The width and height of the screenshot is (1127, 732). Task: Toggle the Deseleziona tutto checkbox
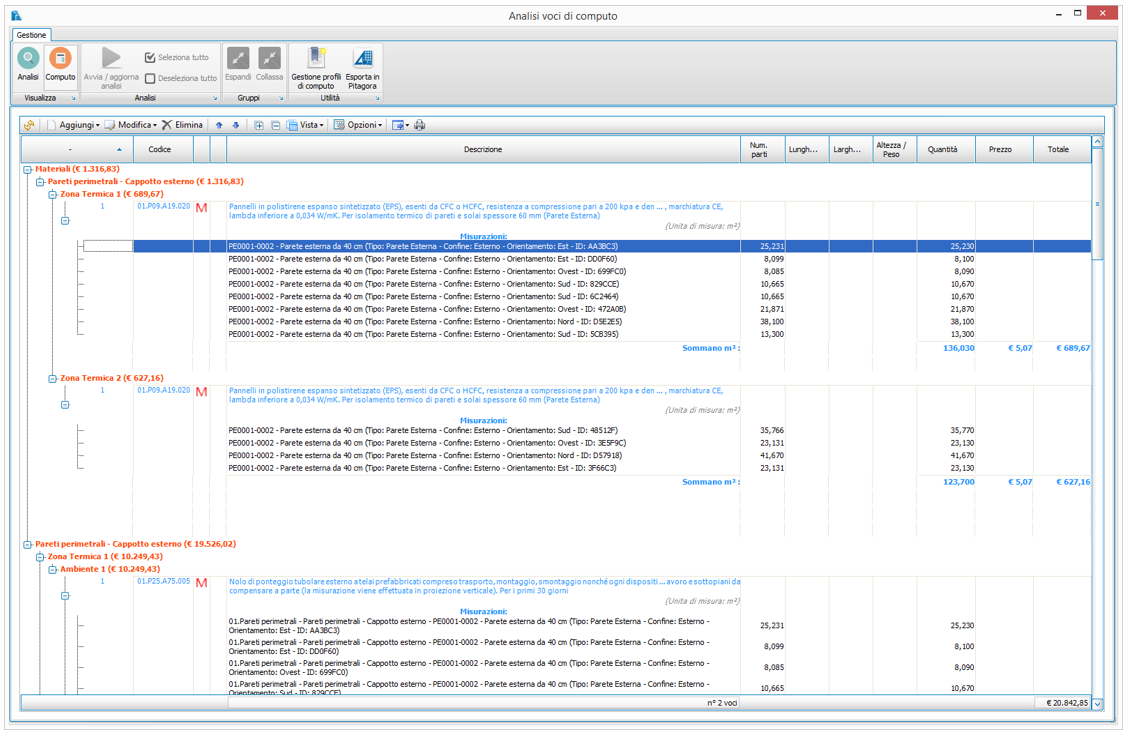(150, 78)
